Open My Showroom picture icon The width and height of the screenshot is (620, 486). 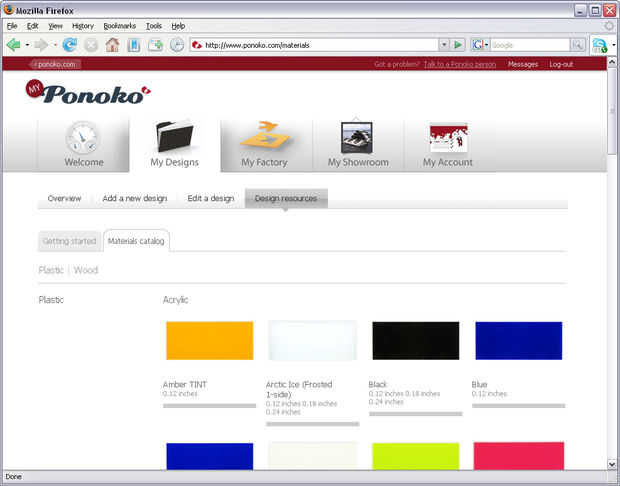357,137
